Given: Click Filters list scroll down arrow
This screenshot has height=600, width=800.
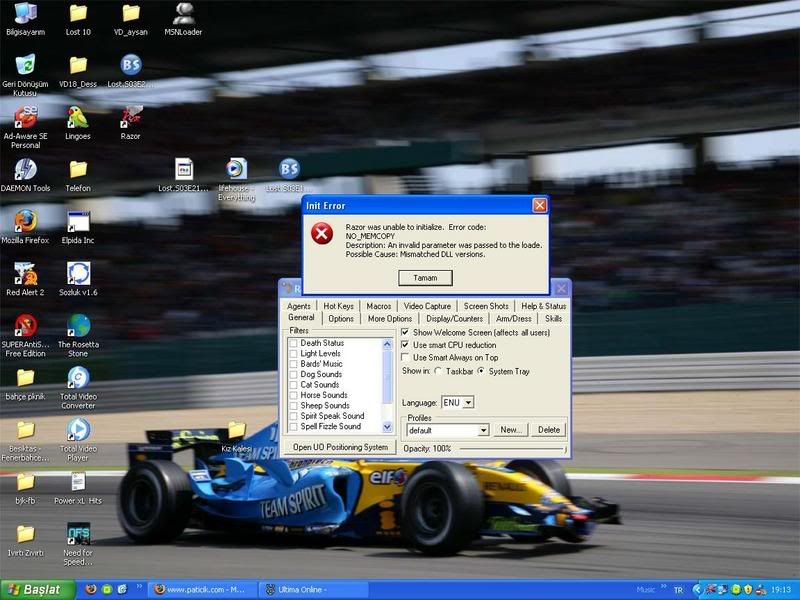Looking at the screenshot, I should pos(387,427).
